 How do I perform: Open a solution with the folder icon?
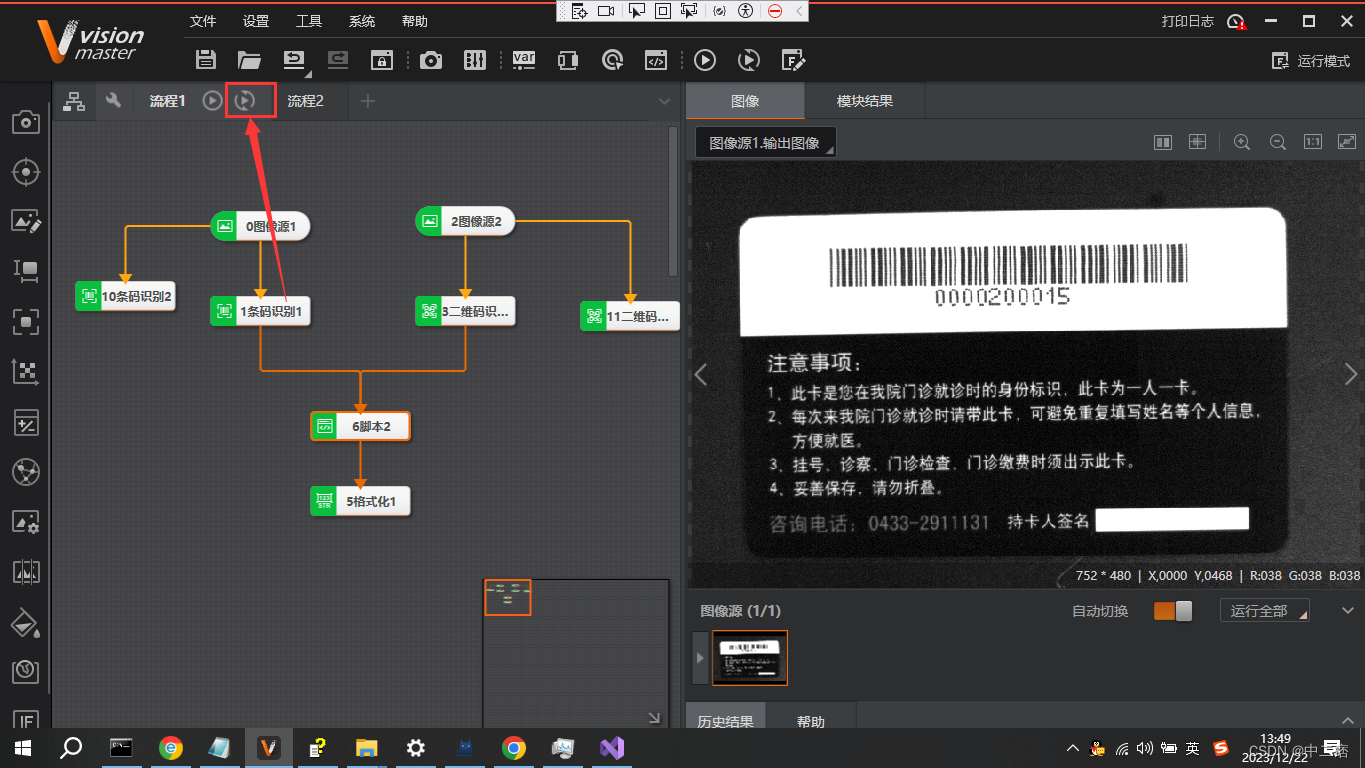tap(249, 60)
